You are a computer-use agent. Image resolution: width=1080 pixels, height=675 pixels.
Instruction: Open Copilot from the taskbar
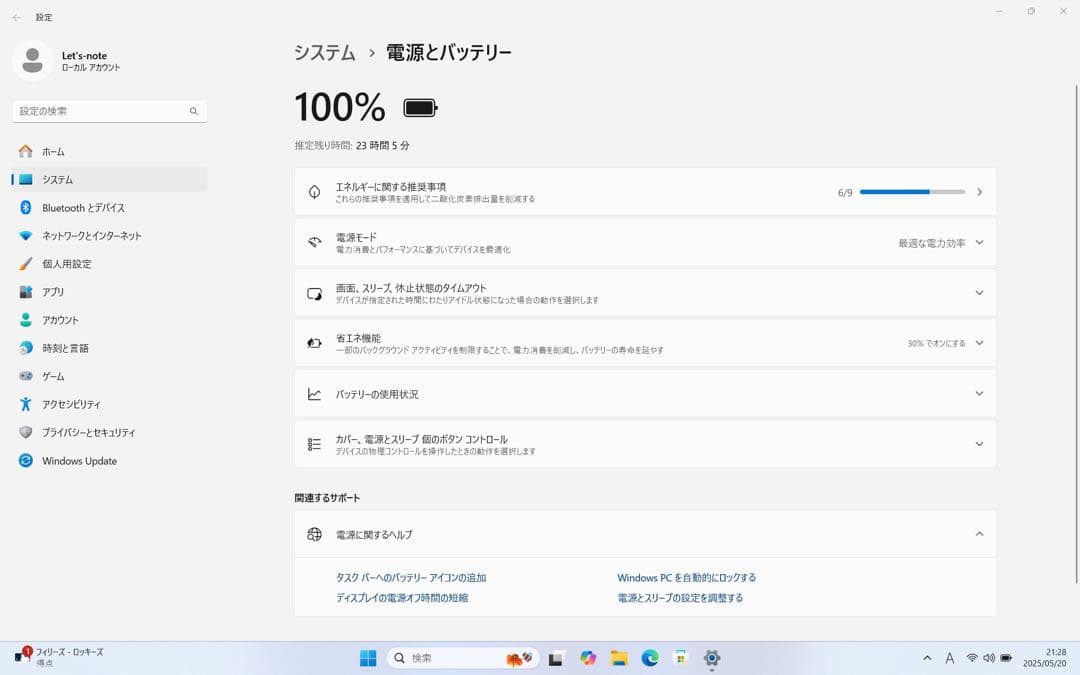click(587, 658)
